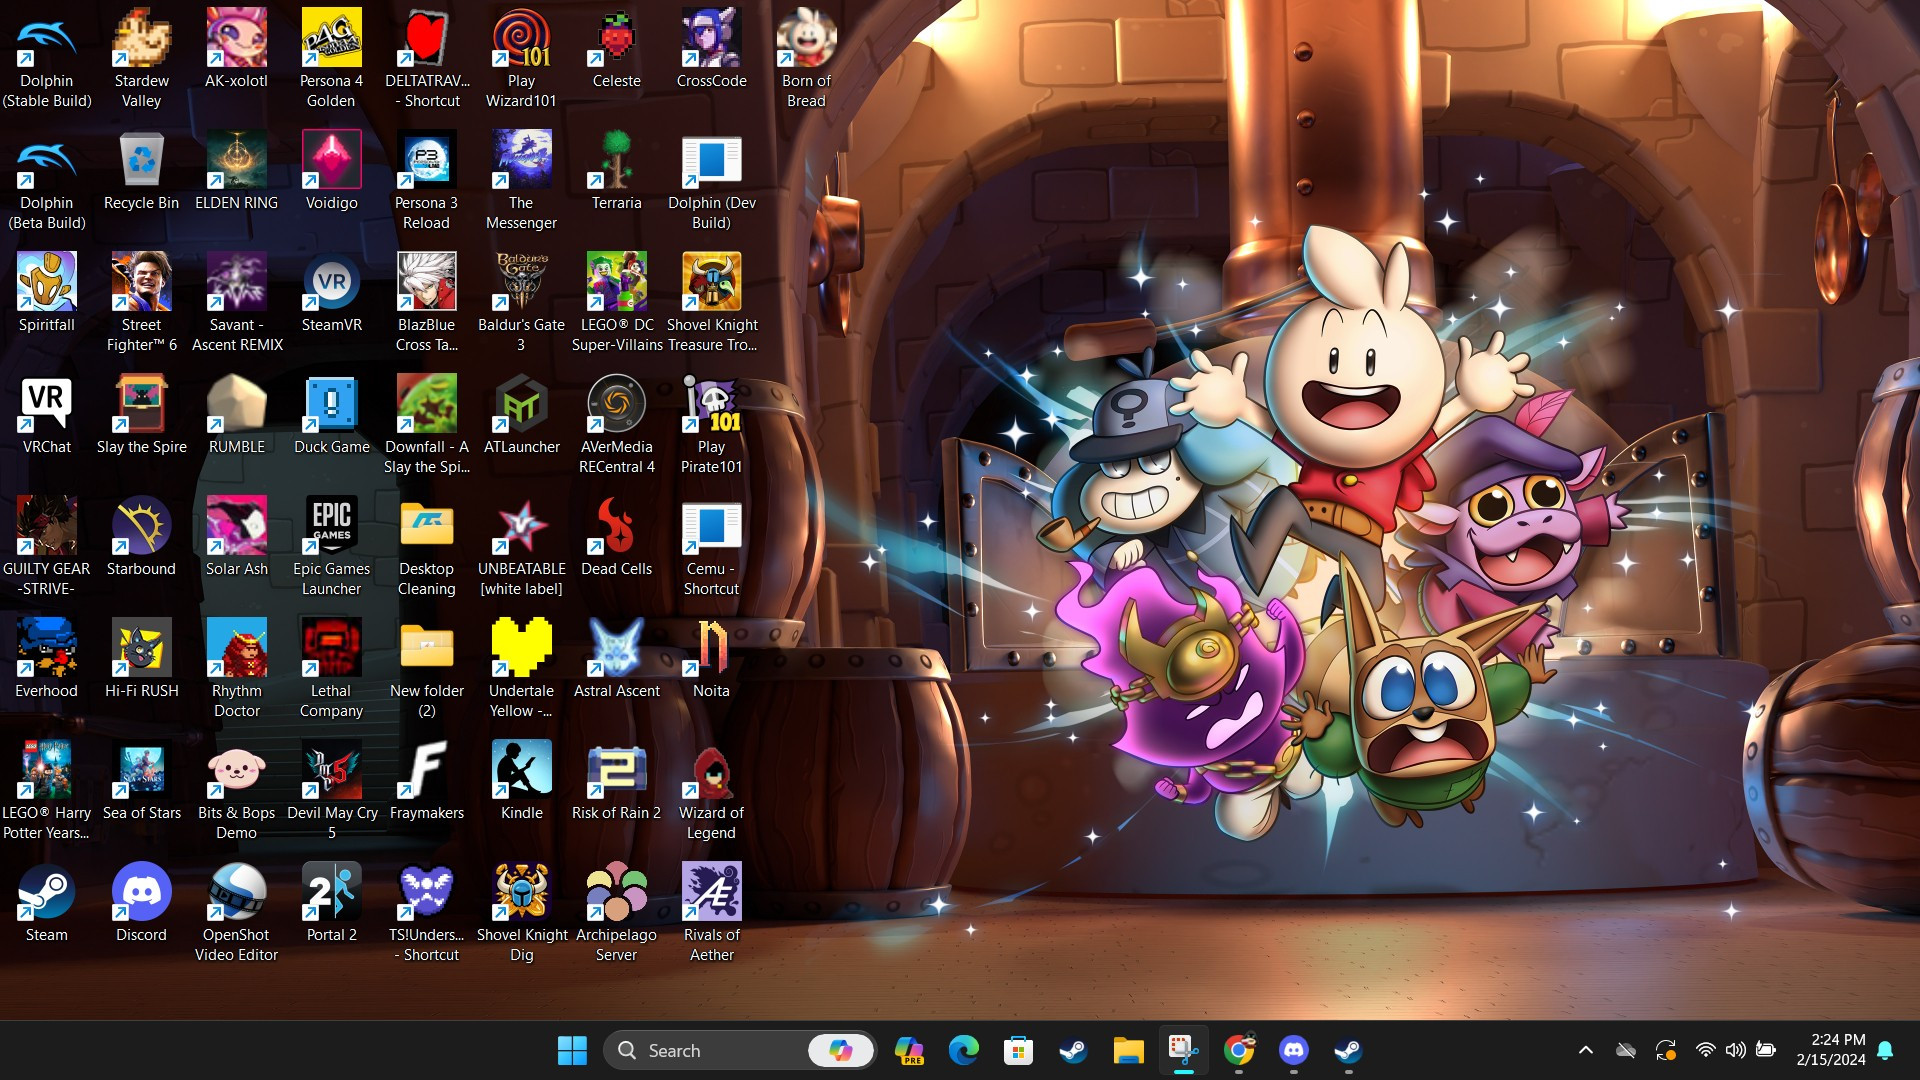Select the Terraria desktop icon
The image size is (1920, 1080).
click(x=616, y=170)
